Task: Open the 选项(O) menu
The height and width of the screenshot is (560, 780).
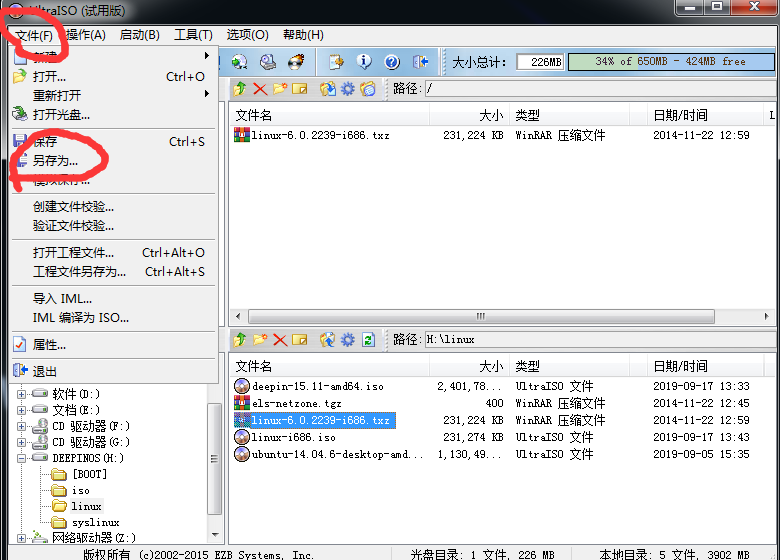Action: click(x=247, y=35)
